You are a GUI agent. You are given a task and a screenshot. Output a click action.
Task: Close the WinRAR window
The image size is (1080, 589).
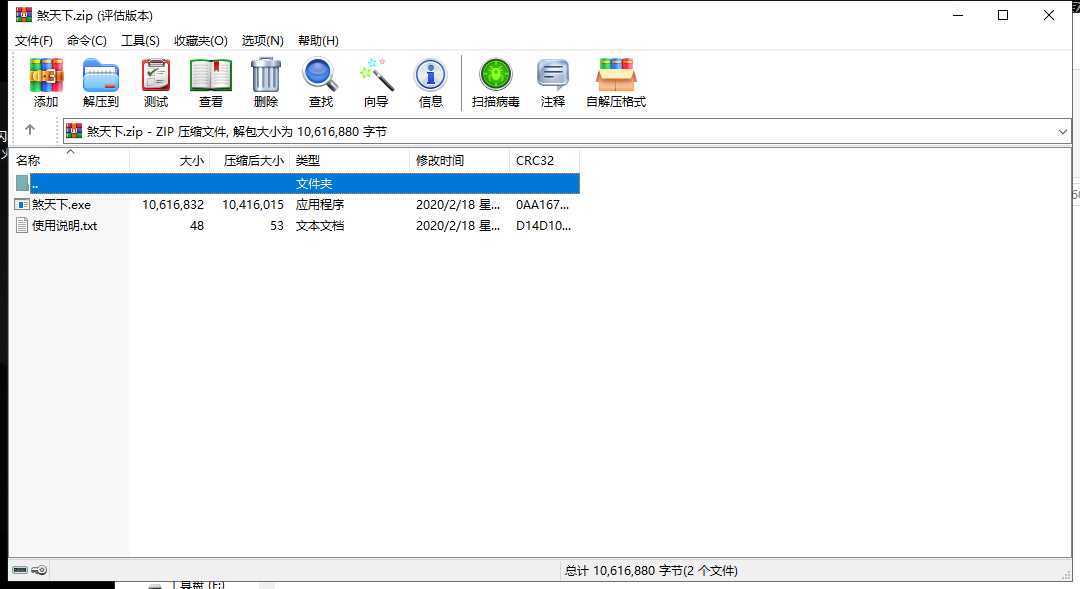point(1048,15)
